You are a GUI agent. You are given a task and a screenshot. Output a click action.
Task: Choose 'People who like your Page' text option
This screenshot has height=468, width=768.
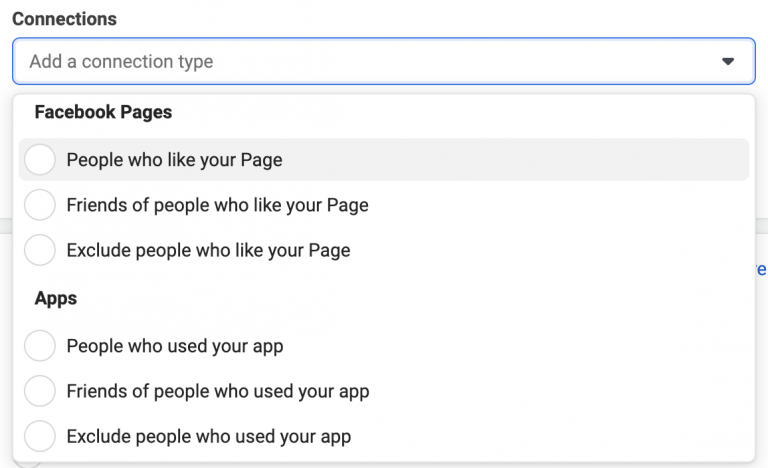174,159
